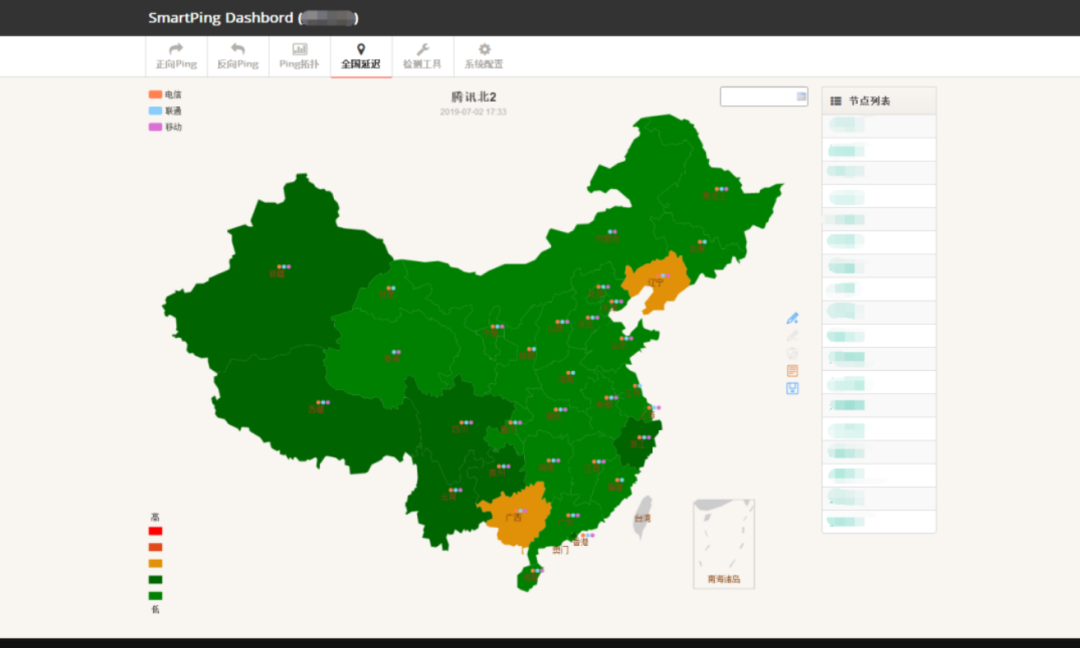Open the 系统配置 tab
This screenshot has width=1080, height=648.
coord(484,56)
